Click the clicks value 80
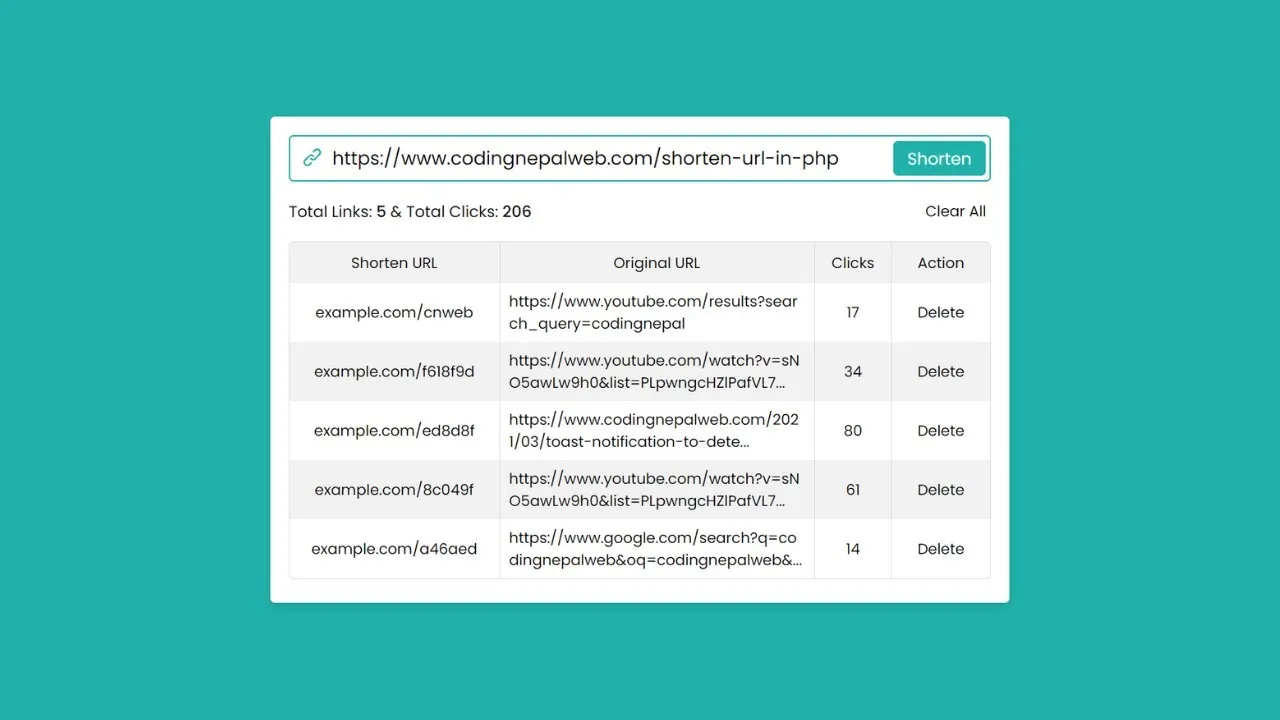1280x720 pixels. coord(853,430)
